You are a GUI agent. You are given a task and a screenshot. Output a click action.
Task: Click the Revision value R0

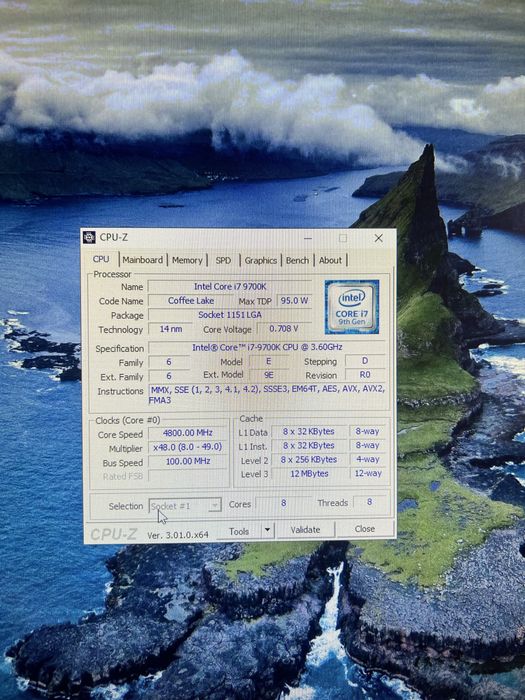(x=365, y=375)
